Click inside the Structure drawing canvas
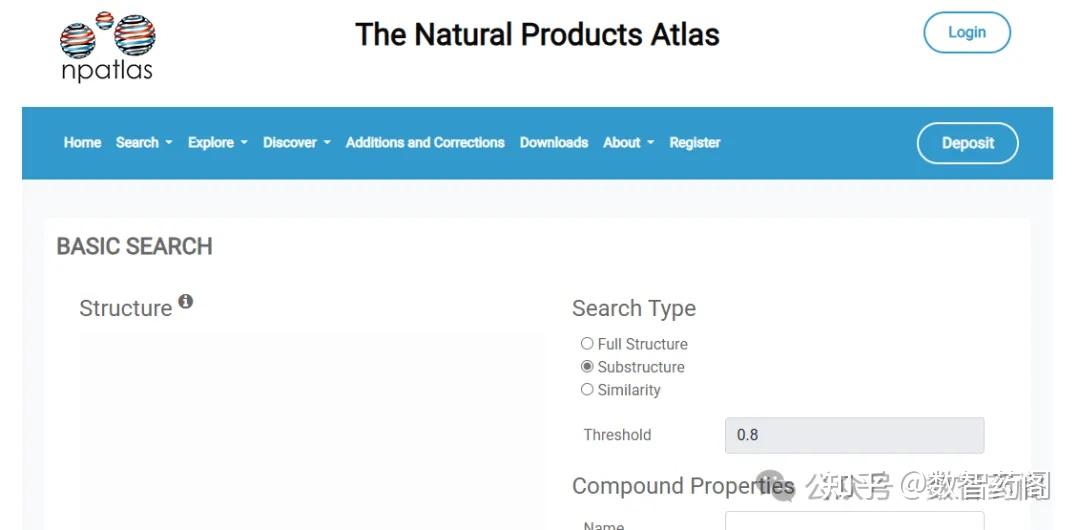 tap(312, 430)
